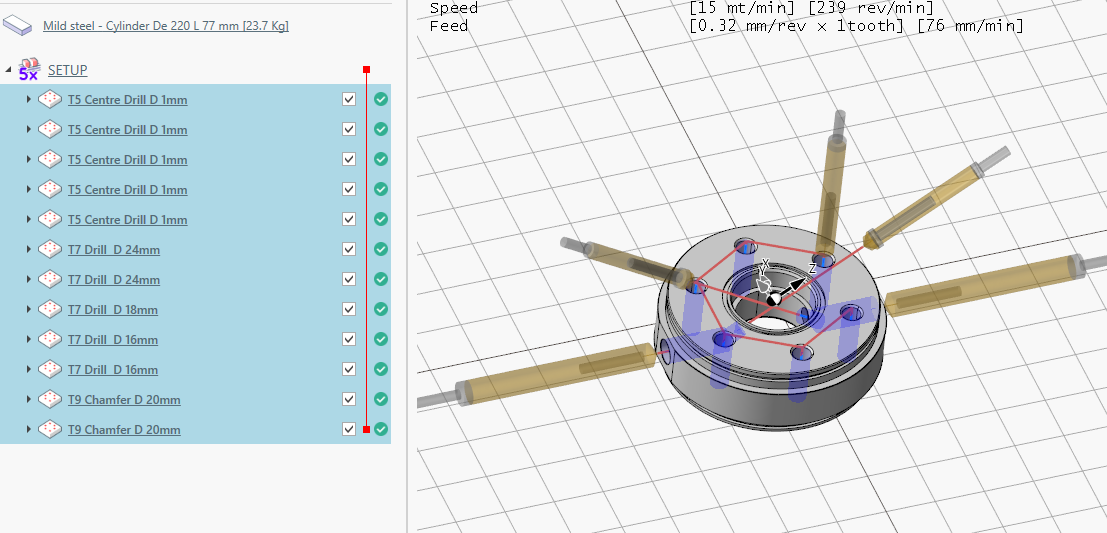Viewport: 1107px width, 533px height.
Task: Disable the topmost T5 Centre Drill checkbox
Action: 349,99
